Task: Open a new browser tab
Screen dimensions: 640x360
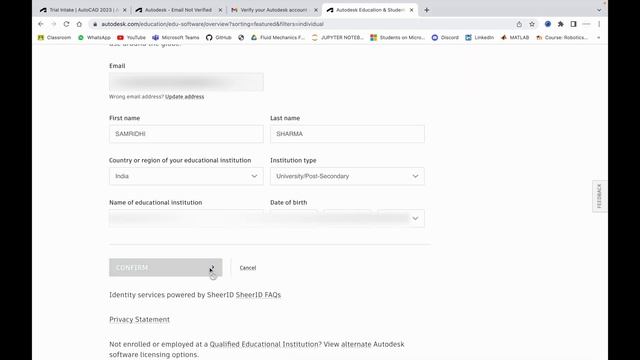Action: tap(427, 10)
